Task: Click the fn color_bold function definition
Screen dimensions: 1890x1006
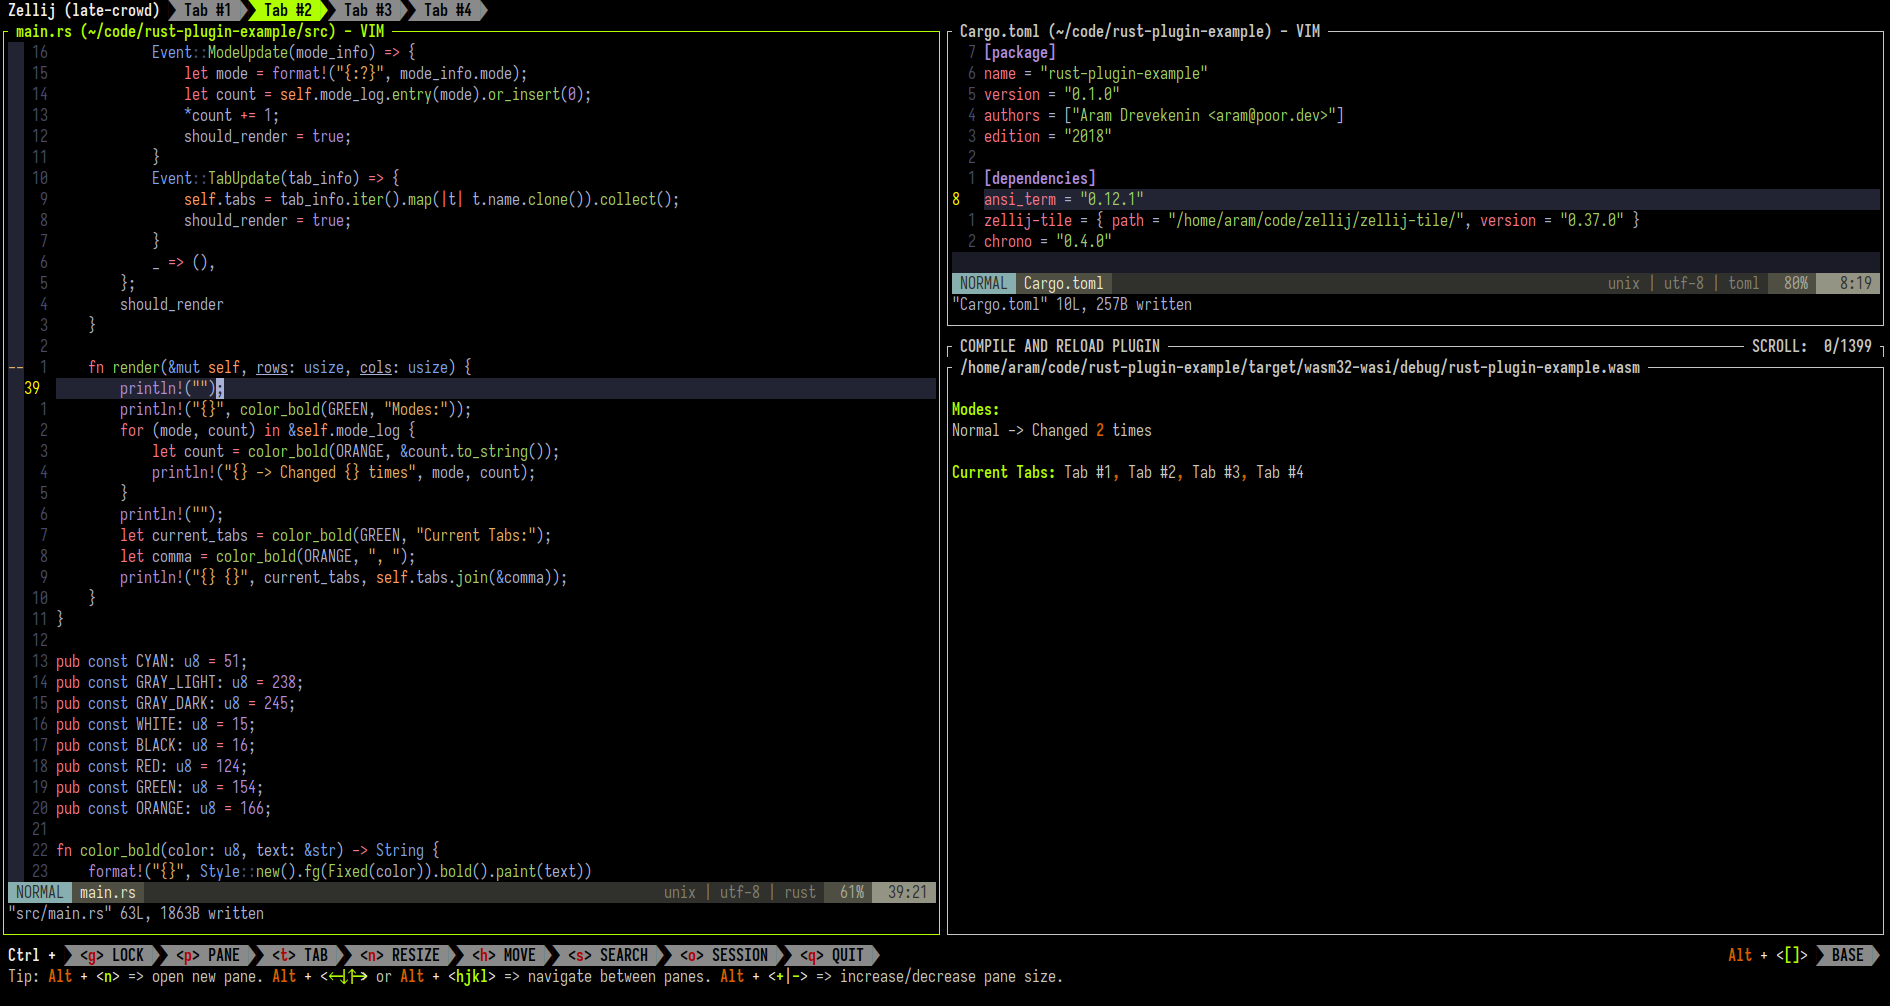Action: tap(248, 850)
